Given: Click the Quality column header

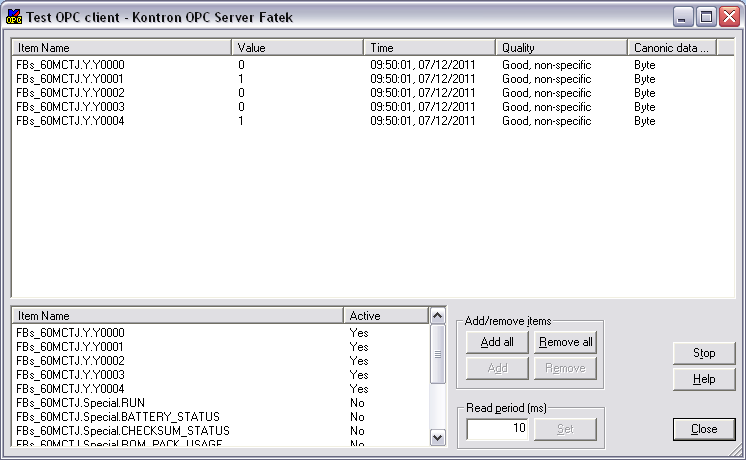Looking at the screenshot, I should click(561, 48).
